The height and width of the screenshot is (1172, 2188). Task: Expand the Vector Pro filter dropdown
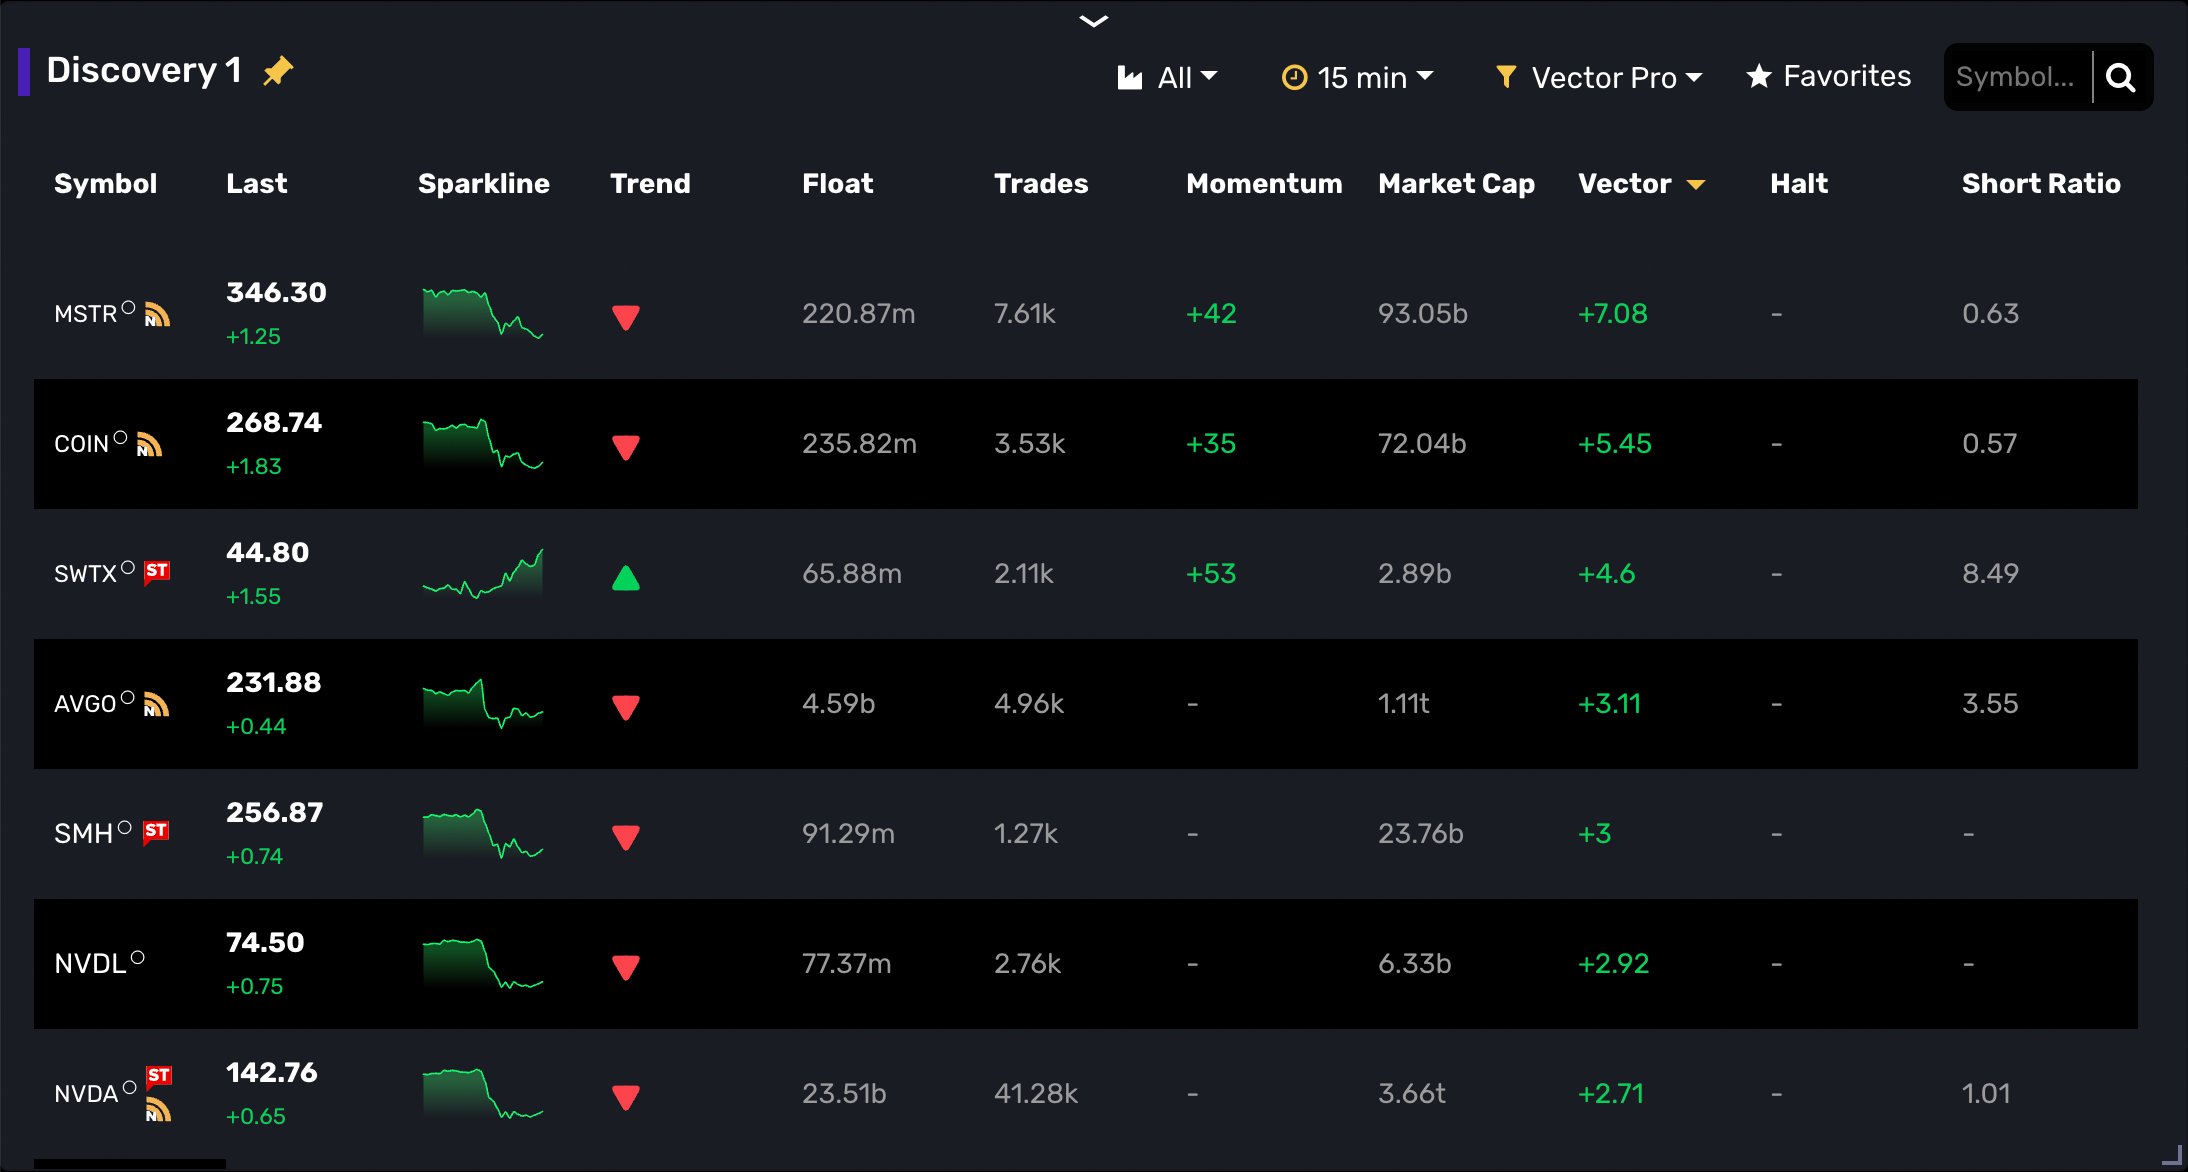pyautogui.click(x=1599, y=77)
